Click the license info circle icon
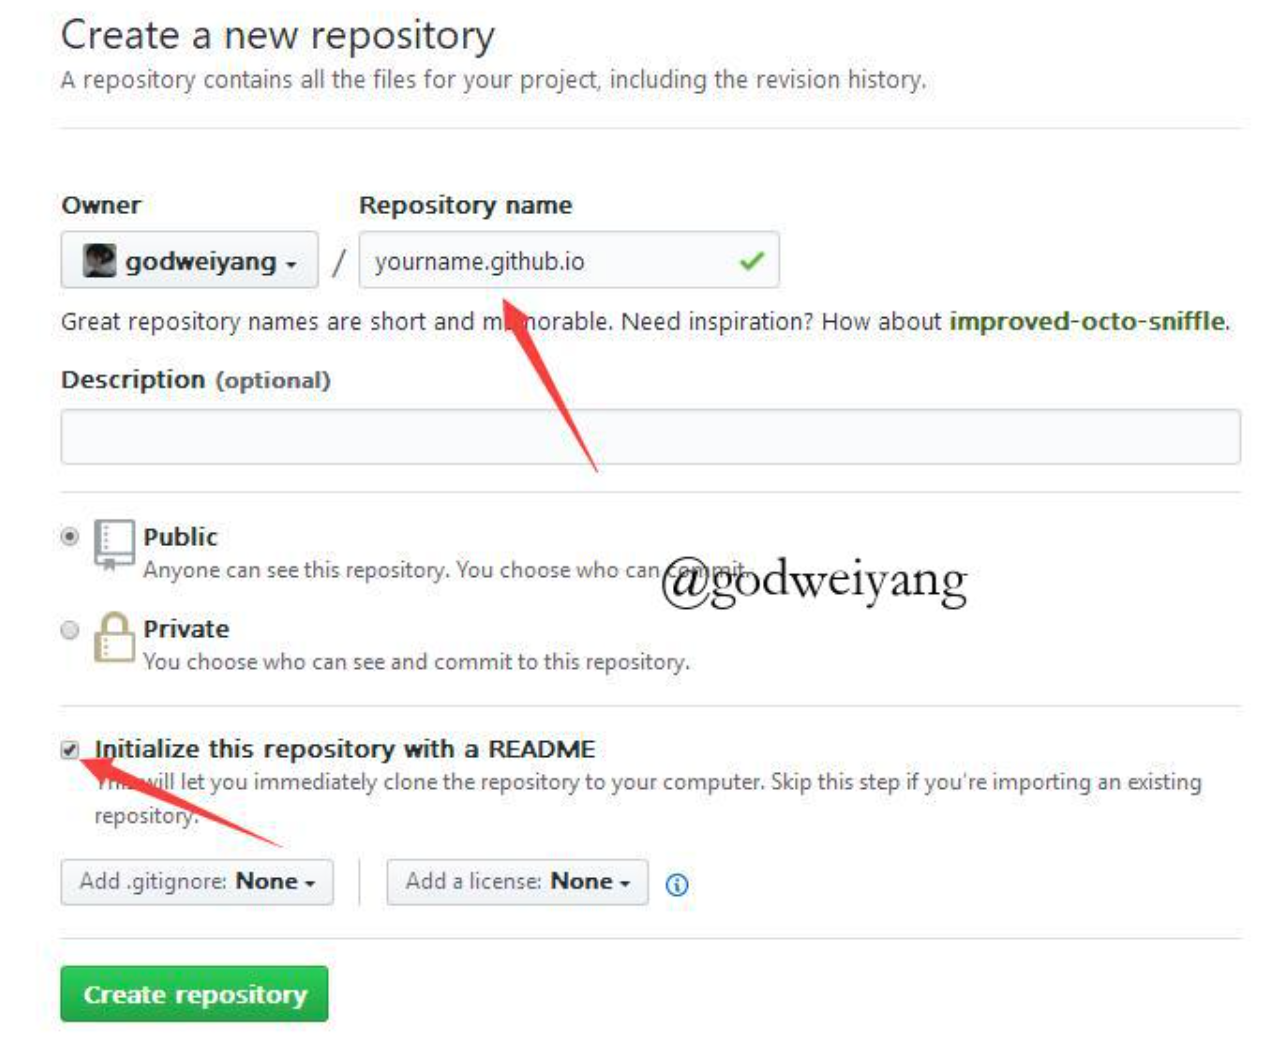This screenshot has height=1043, width=1275. pos(677,884)
